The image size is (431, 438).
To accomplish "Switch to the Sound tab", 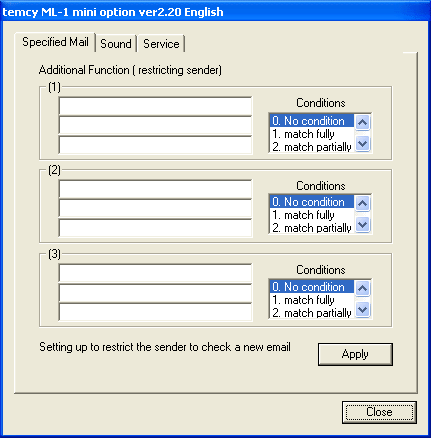I will pyautogui.click(x=116, y=44).
